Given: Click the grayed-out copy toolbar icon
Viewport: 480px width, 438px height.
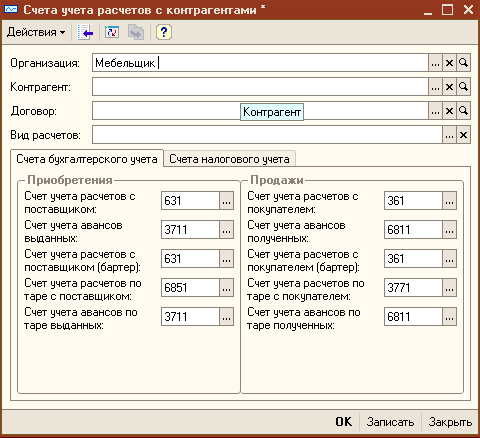Looking at the screenshot, I should tap(136, 32).
